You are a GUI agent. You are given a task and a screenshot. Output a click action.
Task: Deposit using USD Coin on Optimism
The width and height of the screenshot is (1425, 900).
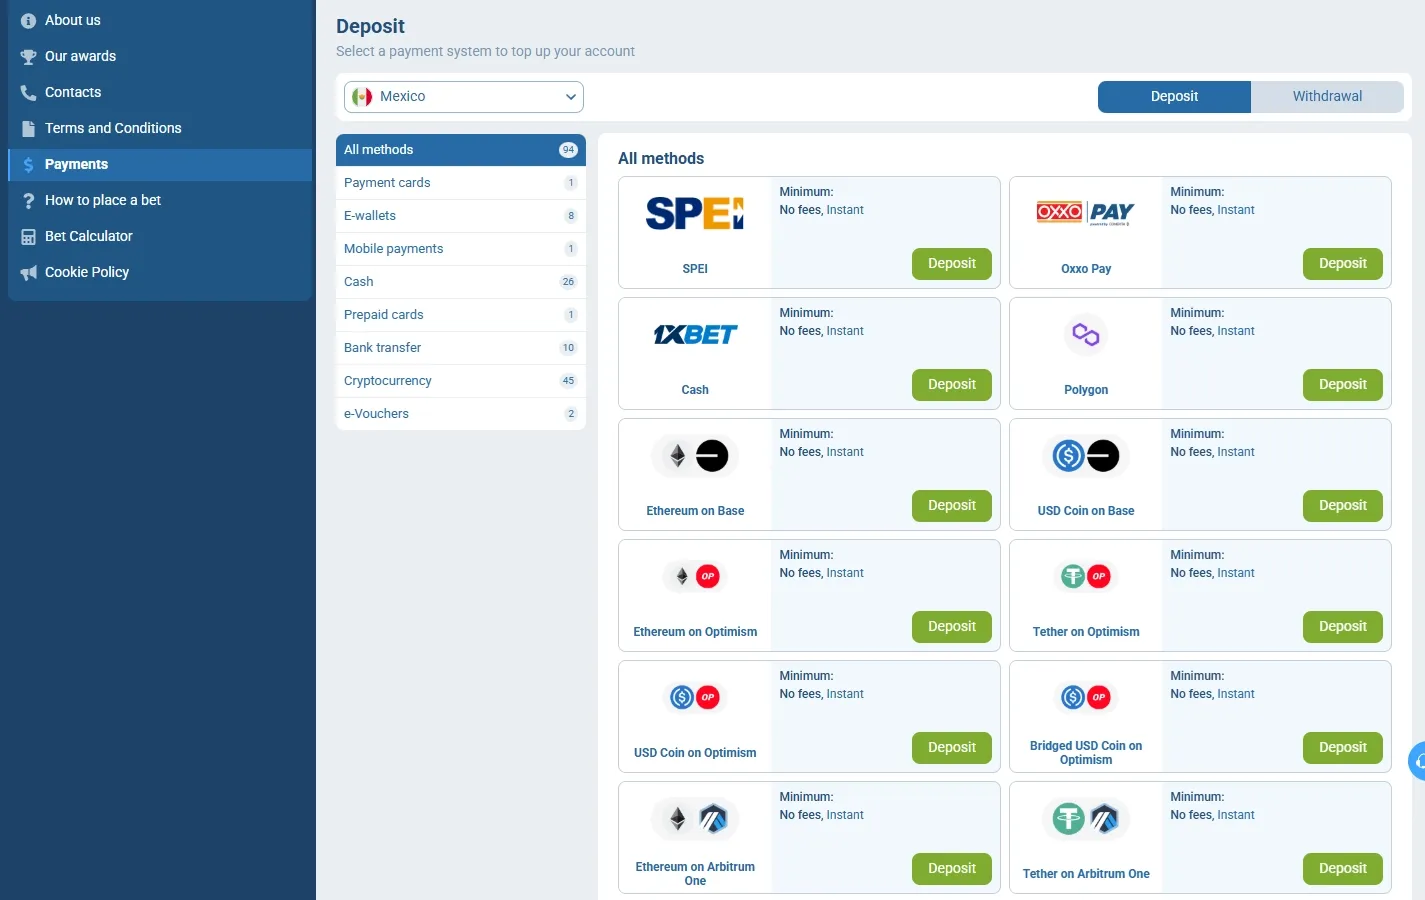tap(952, 748)
